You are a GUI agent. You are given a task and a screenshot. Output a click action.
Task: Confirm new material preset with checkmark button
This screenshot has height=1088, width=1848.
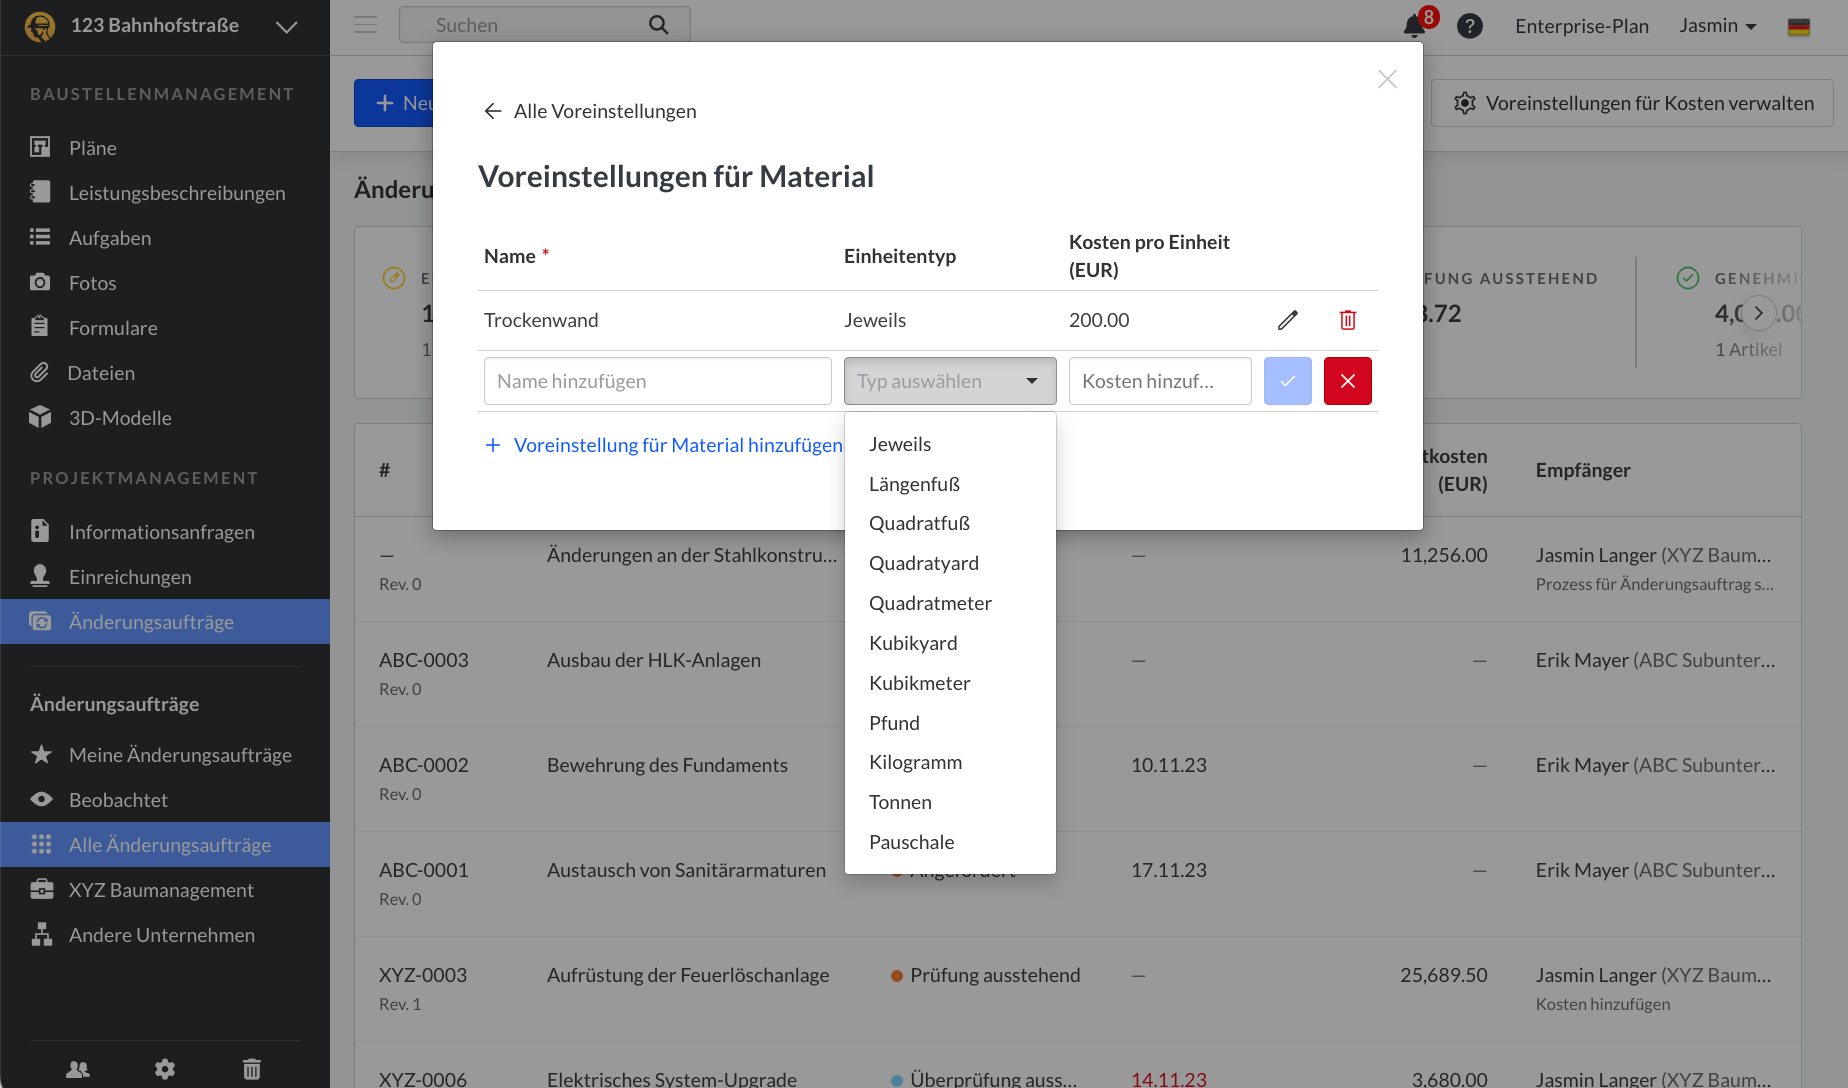[x=1288, y=381]
